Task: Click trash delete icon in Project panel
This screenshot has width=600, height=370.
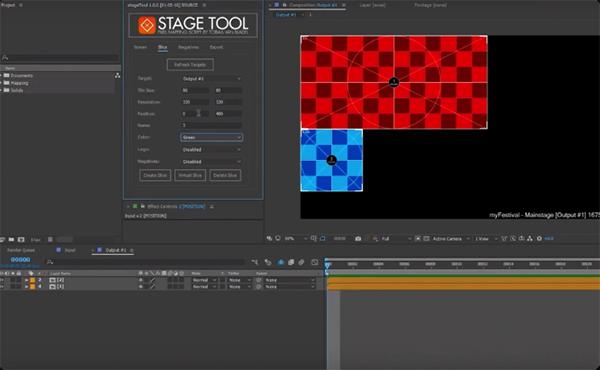Action: pos(50,240)
